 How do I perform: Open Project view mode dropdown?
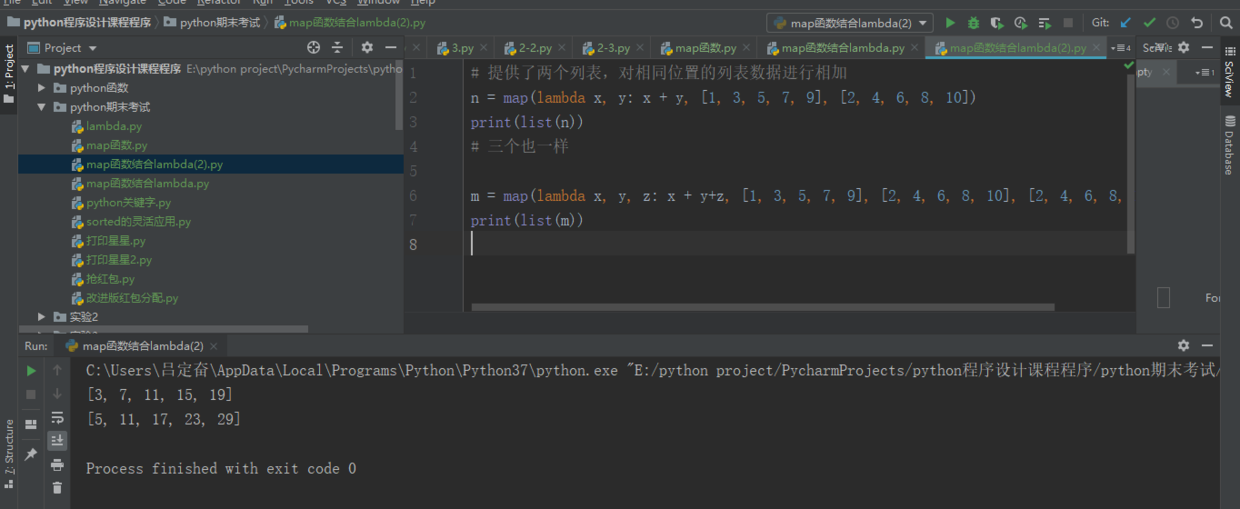click(x=62, y=47)
